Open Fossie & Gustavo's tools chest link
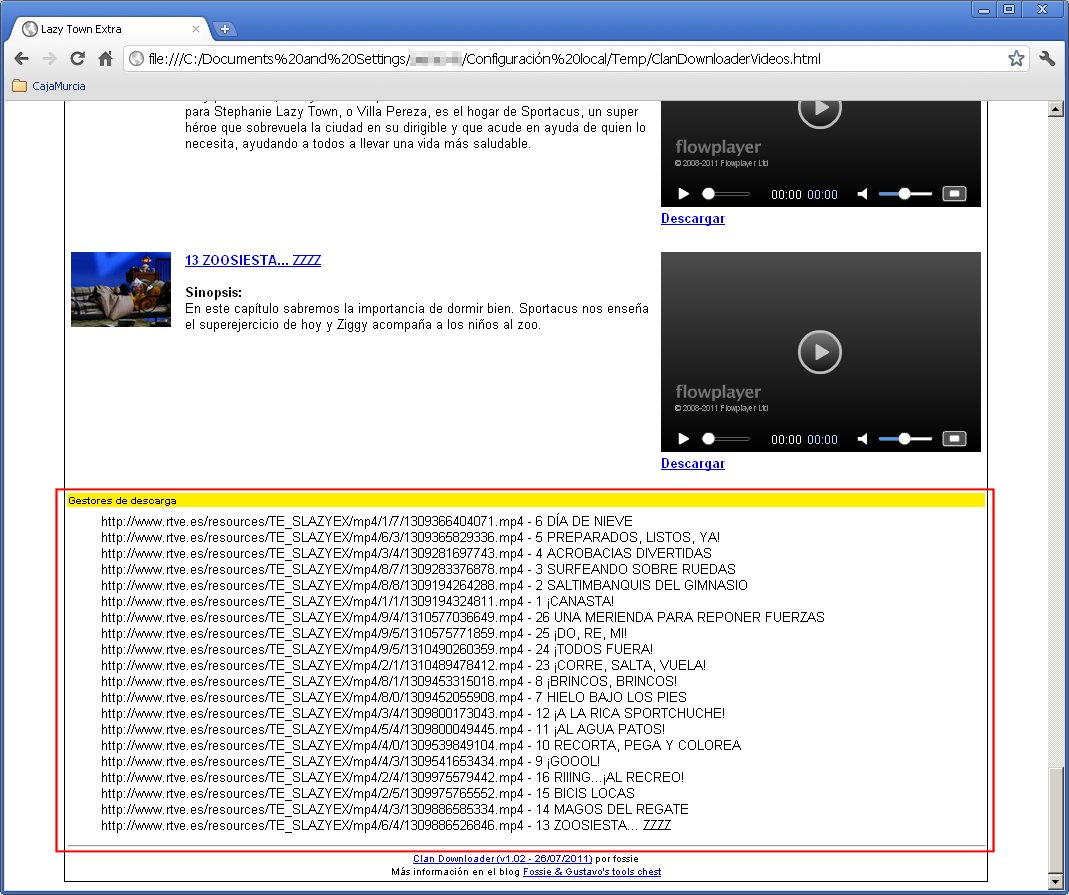The width and height of the screenshot is (1069, 895). click(592, 872)
